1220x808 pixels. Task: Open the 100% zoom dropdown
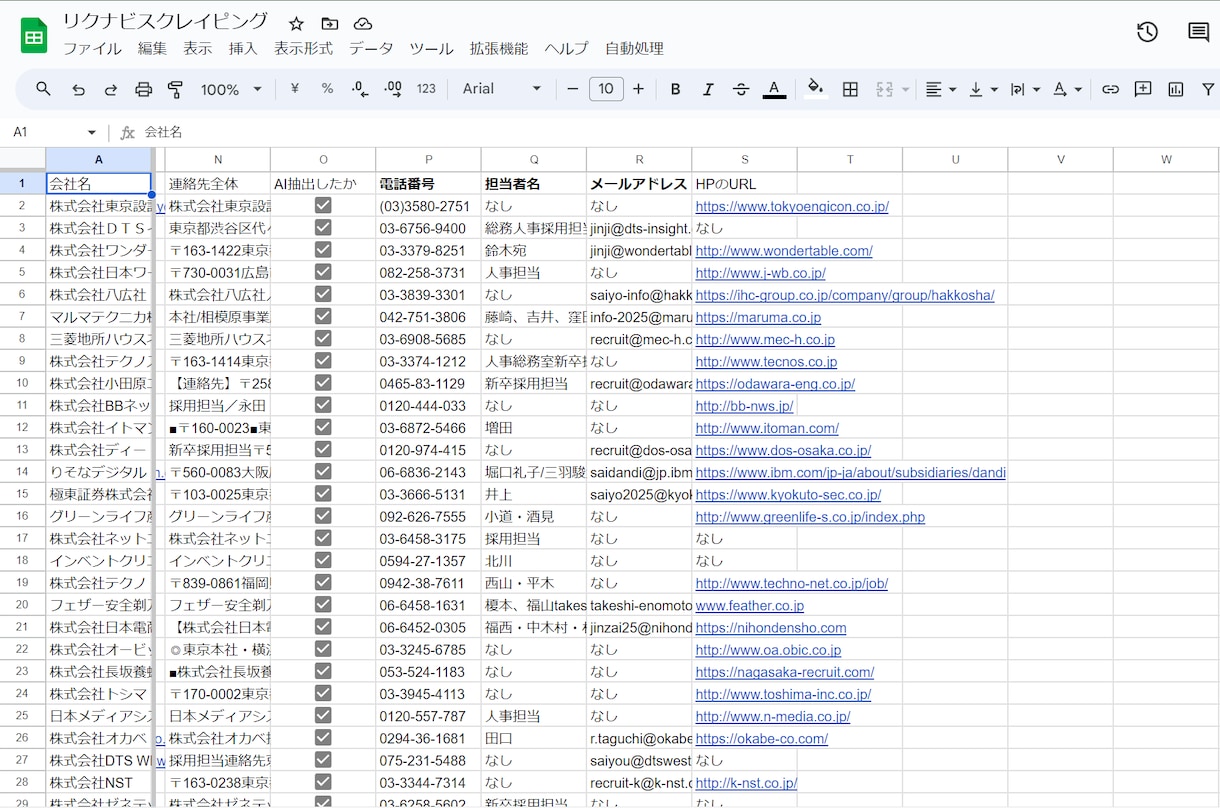click(x=231, y=89)
